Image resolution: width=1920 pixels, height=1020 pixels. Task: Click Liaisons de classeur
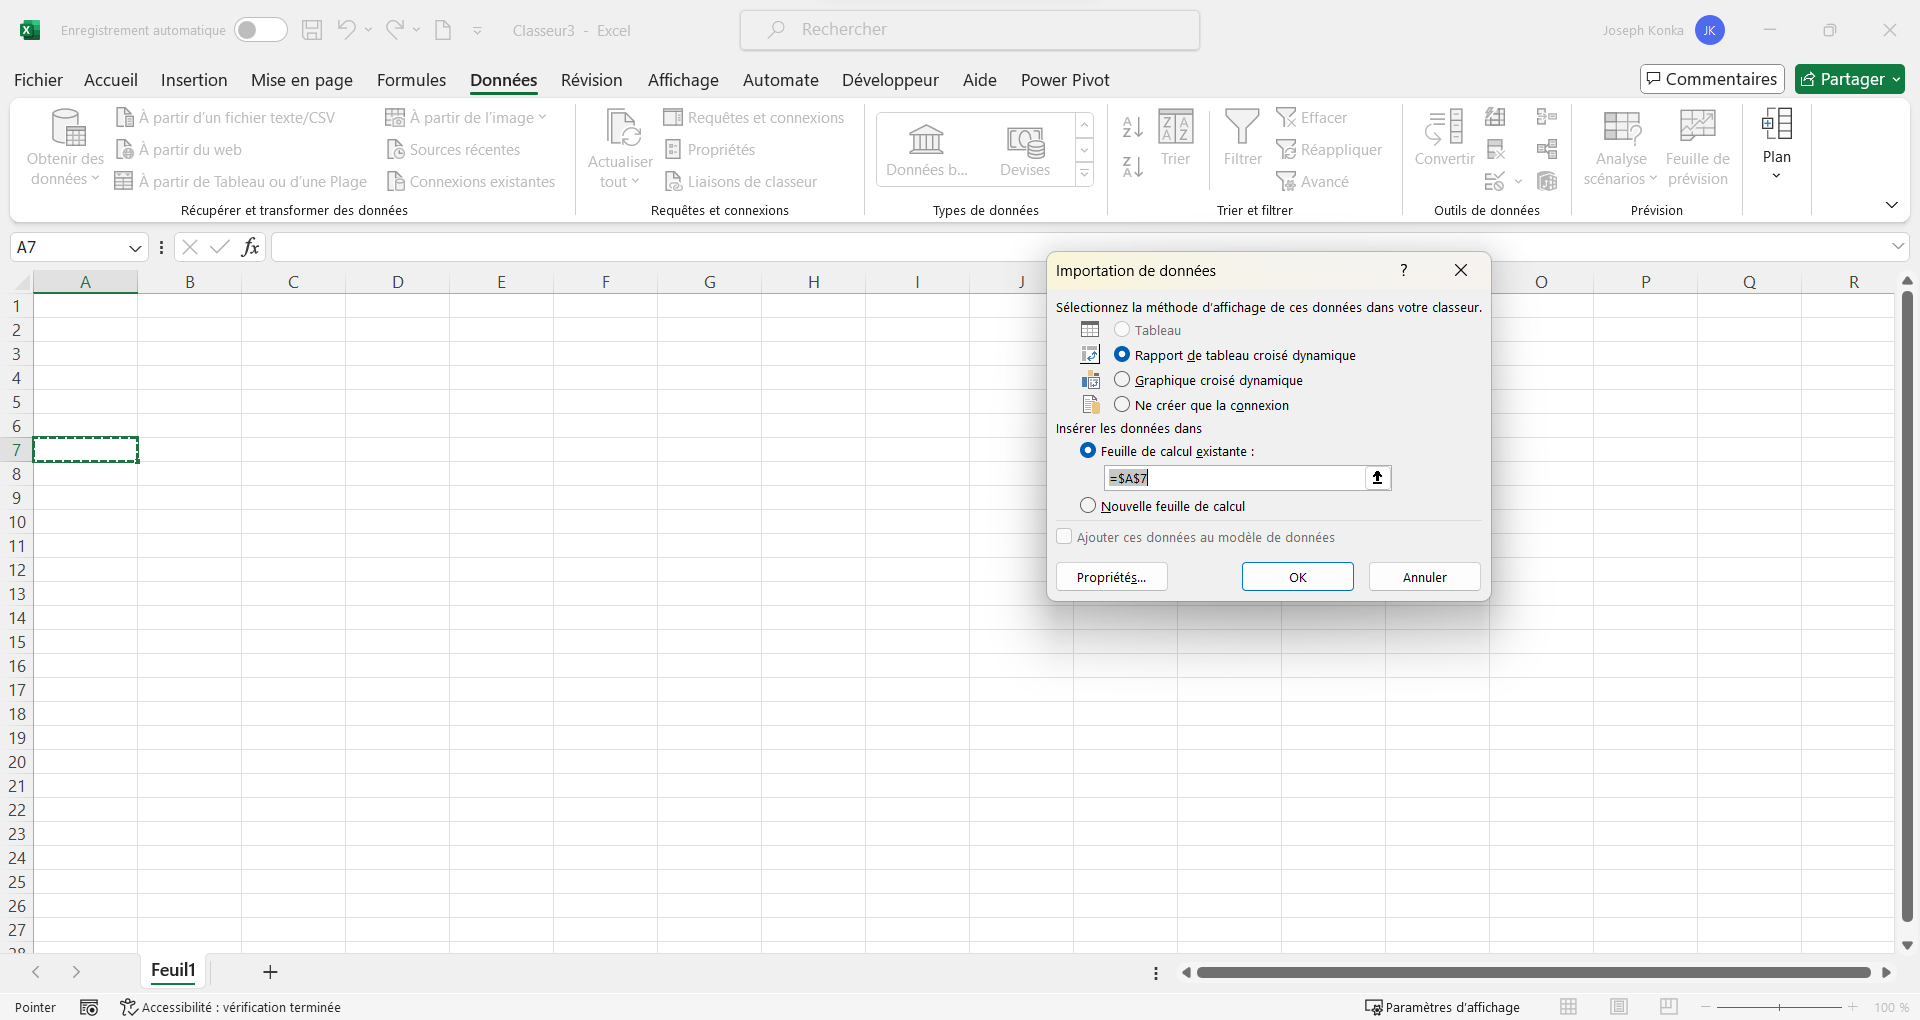point(742,182)
